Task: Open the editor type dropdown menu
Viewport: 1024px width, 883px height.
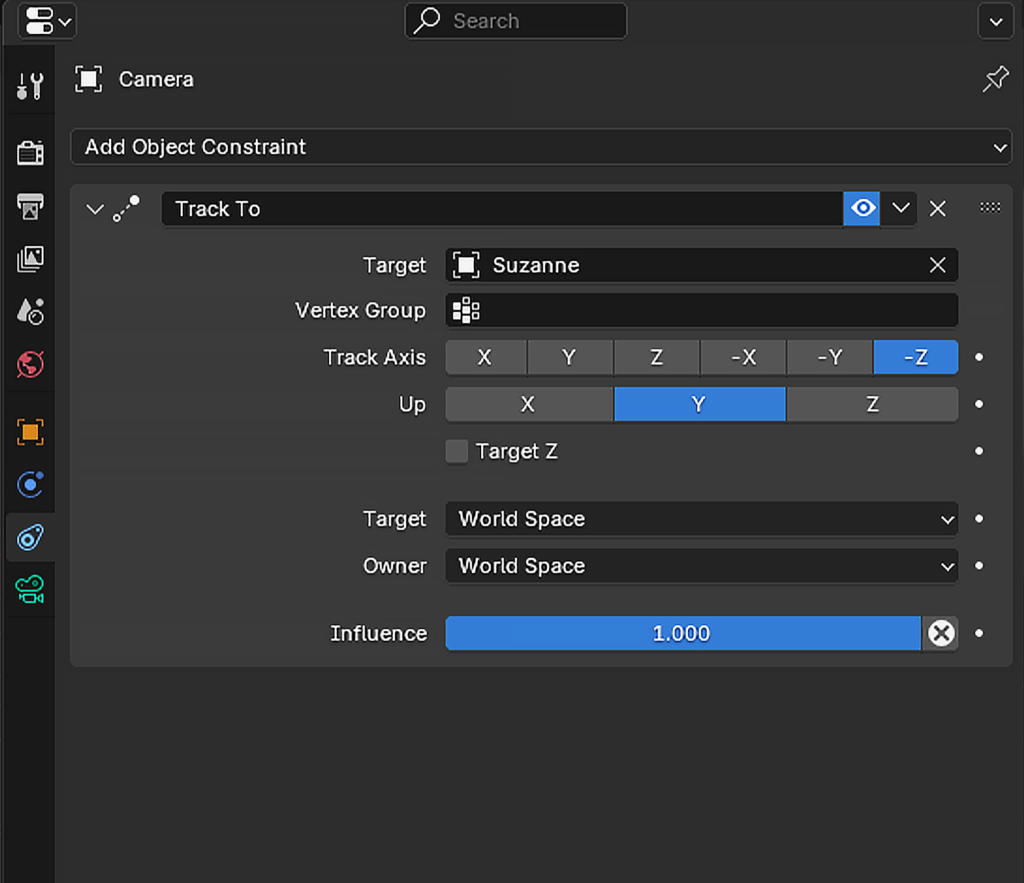Action: tap(47, 21)
